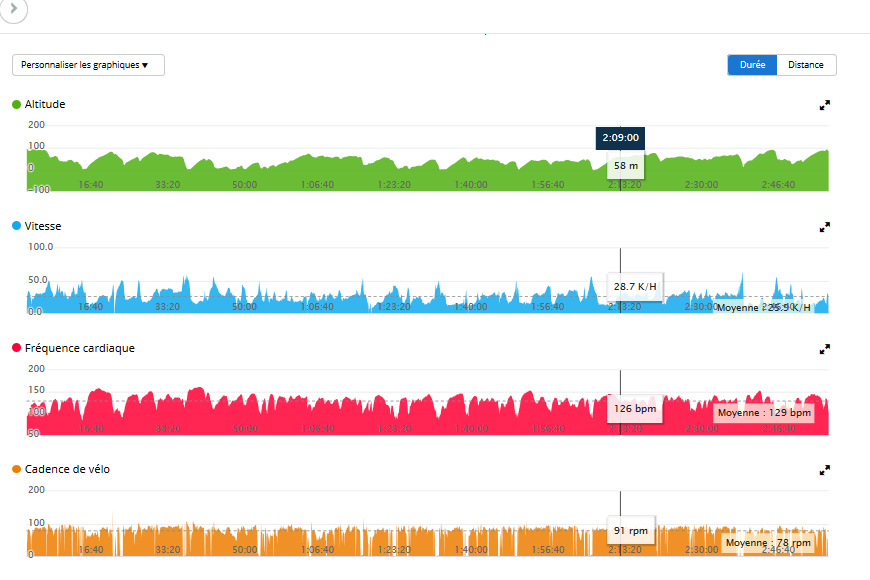
Task: Click the 91 rpm cadence tooltip
Action: pos(631,530)
